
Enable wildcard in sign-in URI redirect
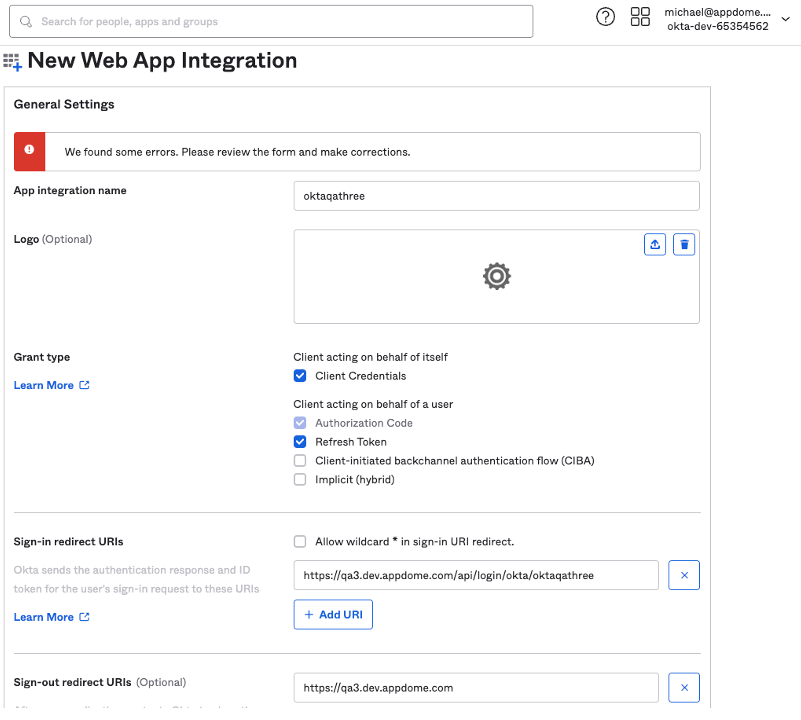[299, 540]
